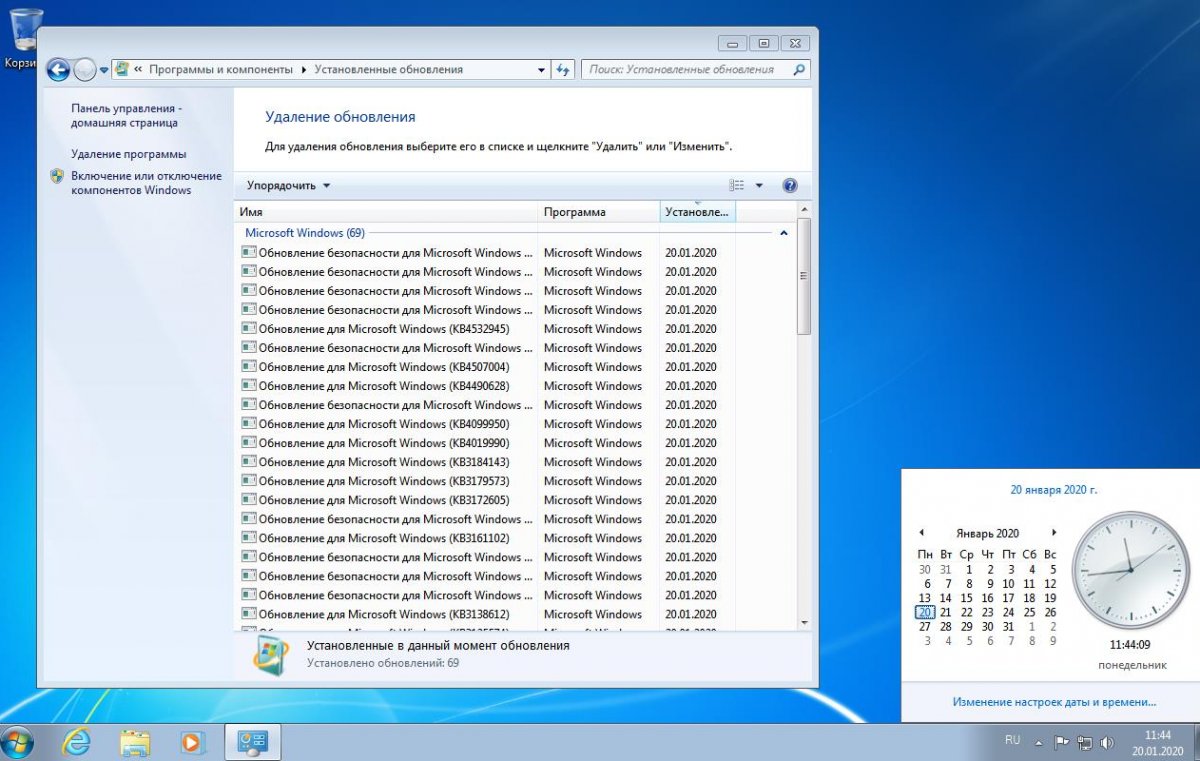This screenshot has width=1200, height=761.
Task: Click the icon of update KB4532945
Action: pyautogui.click(x=249, y=328)
